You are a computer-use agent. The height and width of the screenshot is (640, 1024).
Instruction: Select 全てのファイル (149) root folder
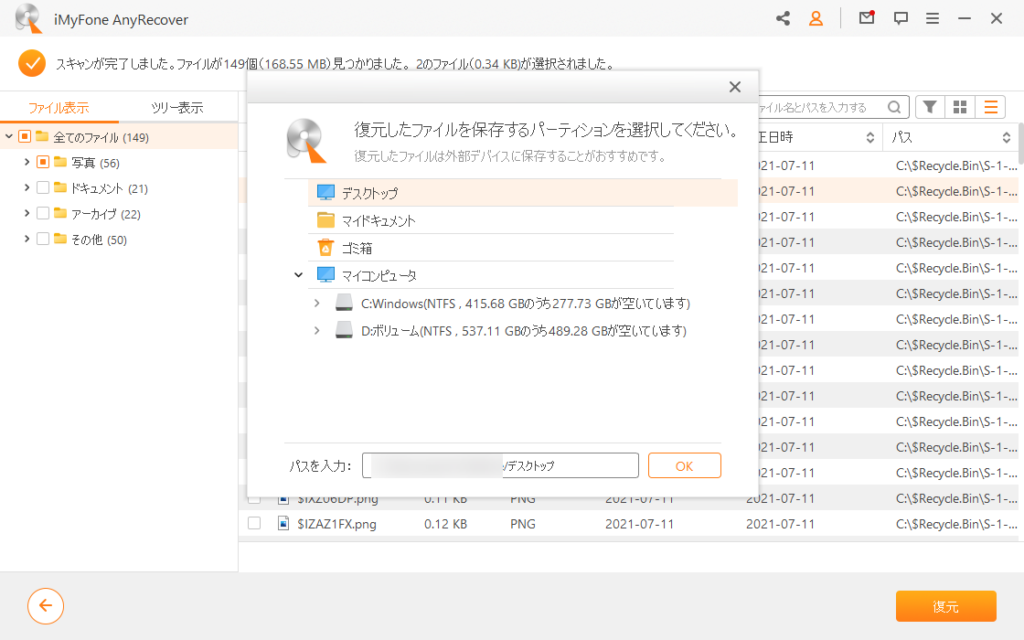(101, 137)
